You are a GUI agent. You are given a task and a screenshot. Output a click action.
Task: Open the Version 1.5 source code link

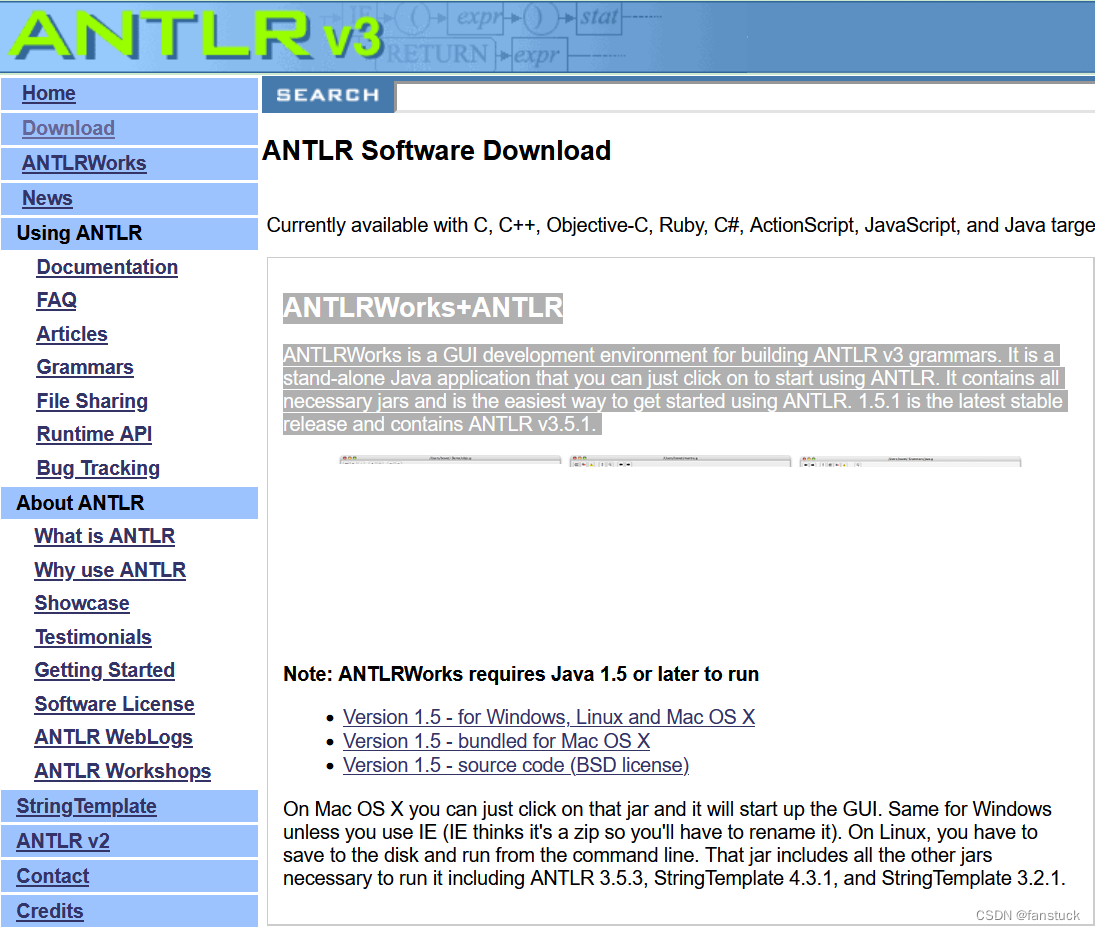(516, 765)
